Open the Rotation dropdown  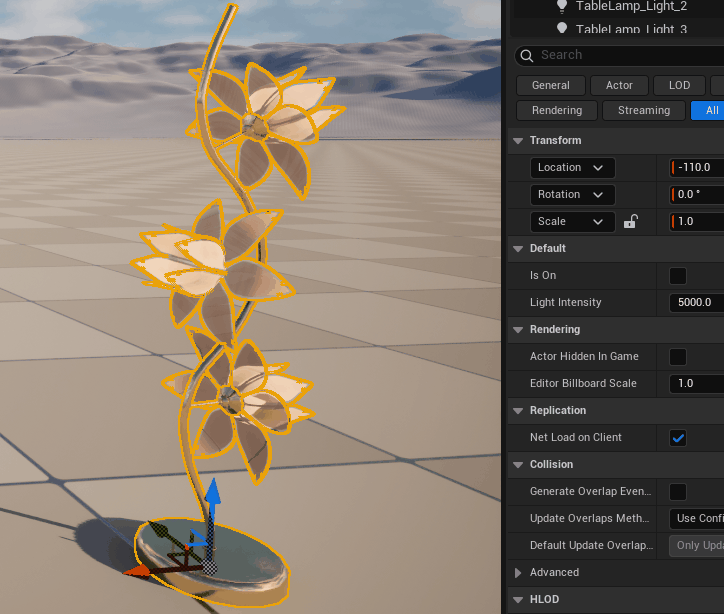572,195
